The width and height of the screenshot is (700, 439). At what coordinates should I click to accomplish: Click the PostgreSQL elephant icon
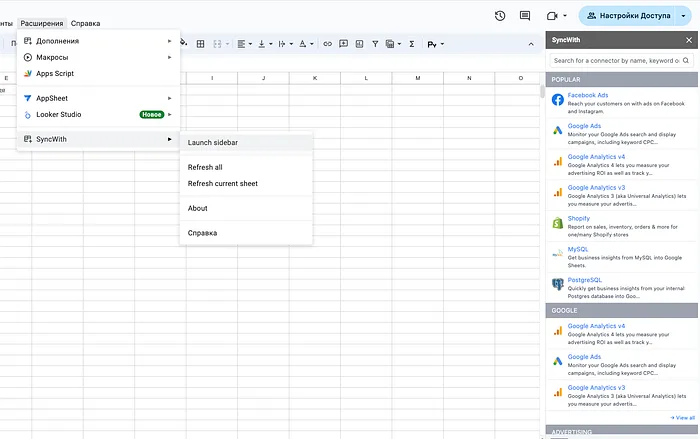point(558,284)
